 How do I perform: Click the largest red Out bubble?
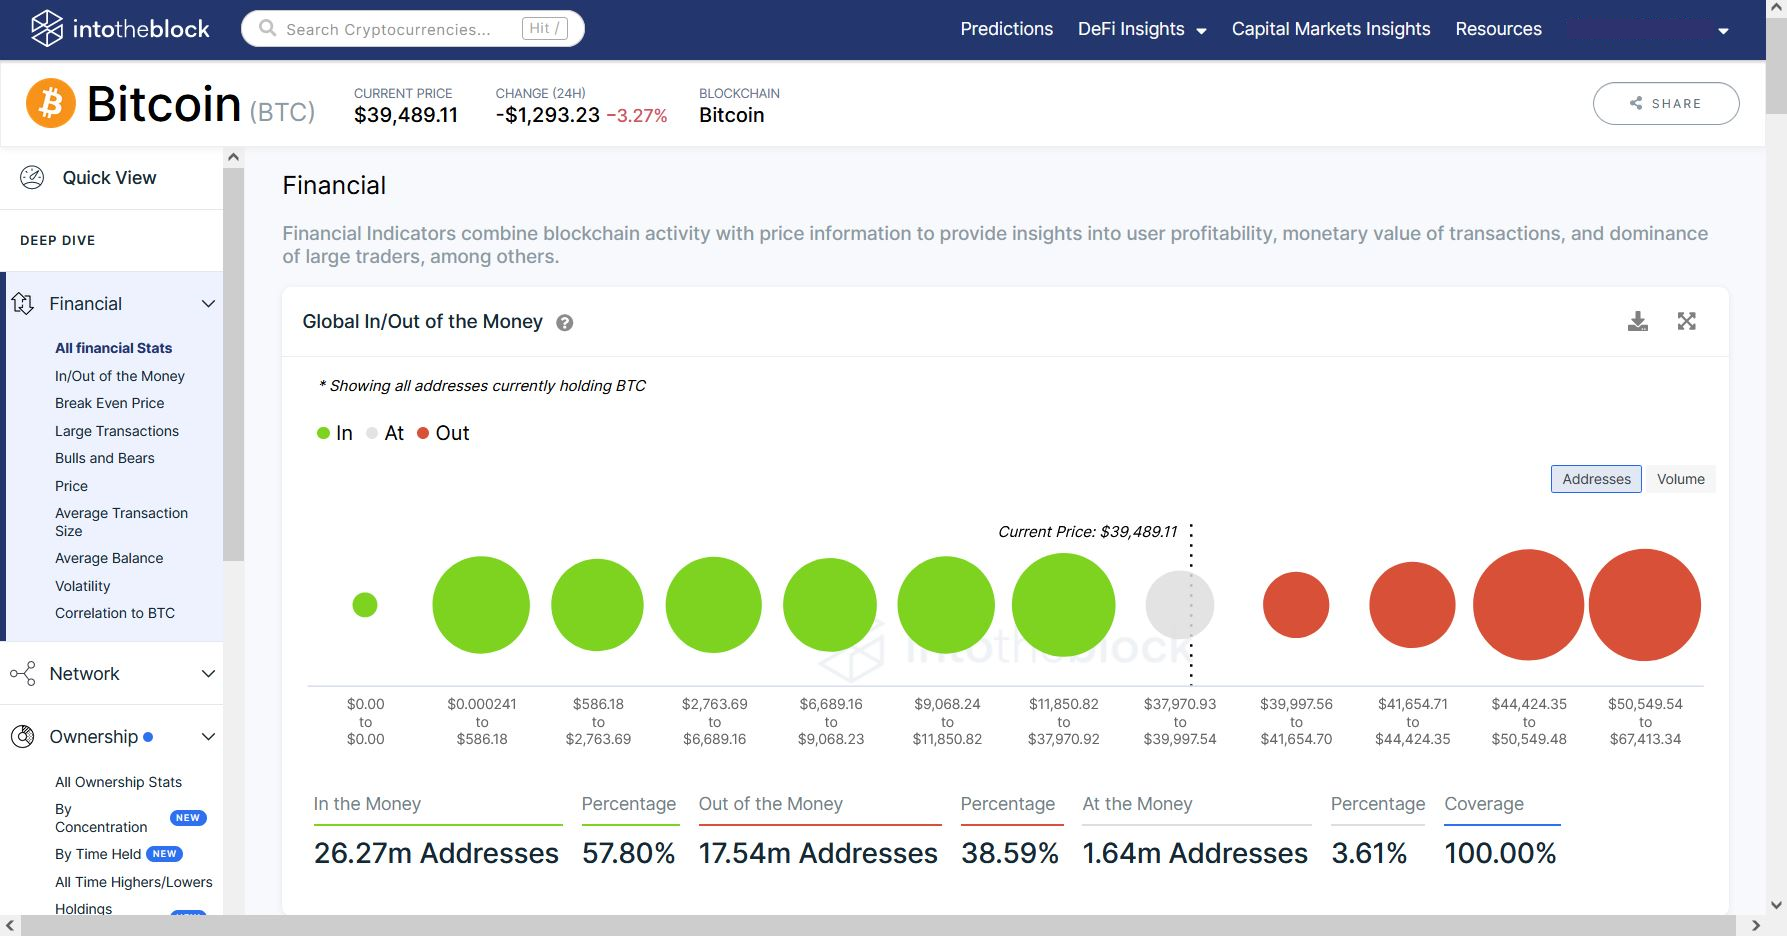(1644, 605)
